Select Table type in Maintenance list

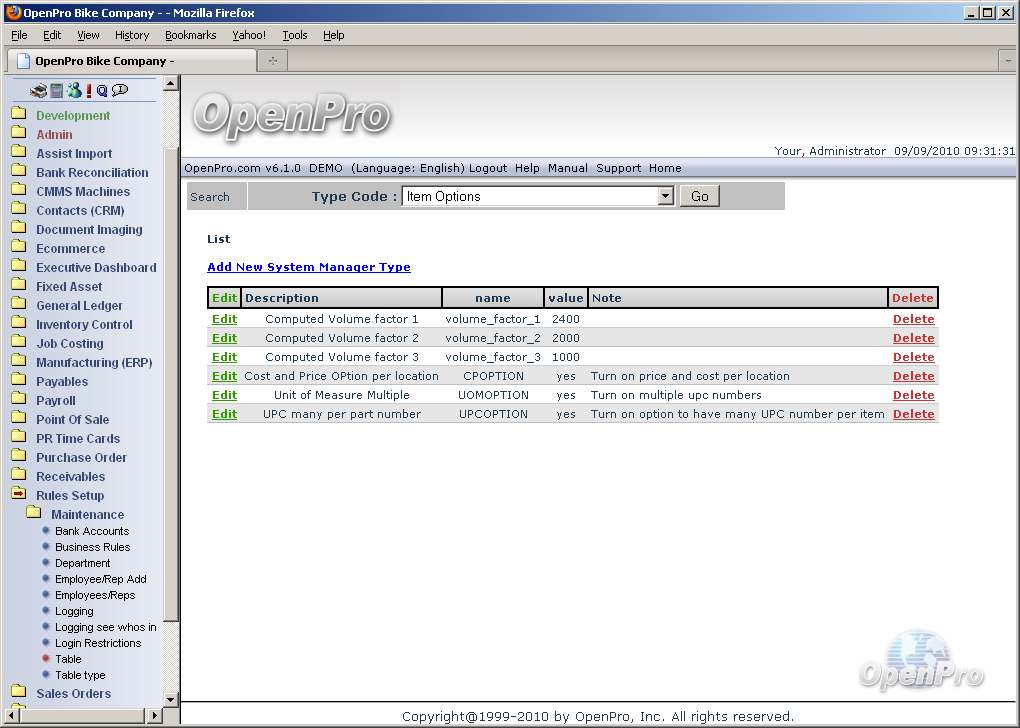point(80,675)
